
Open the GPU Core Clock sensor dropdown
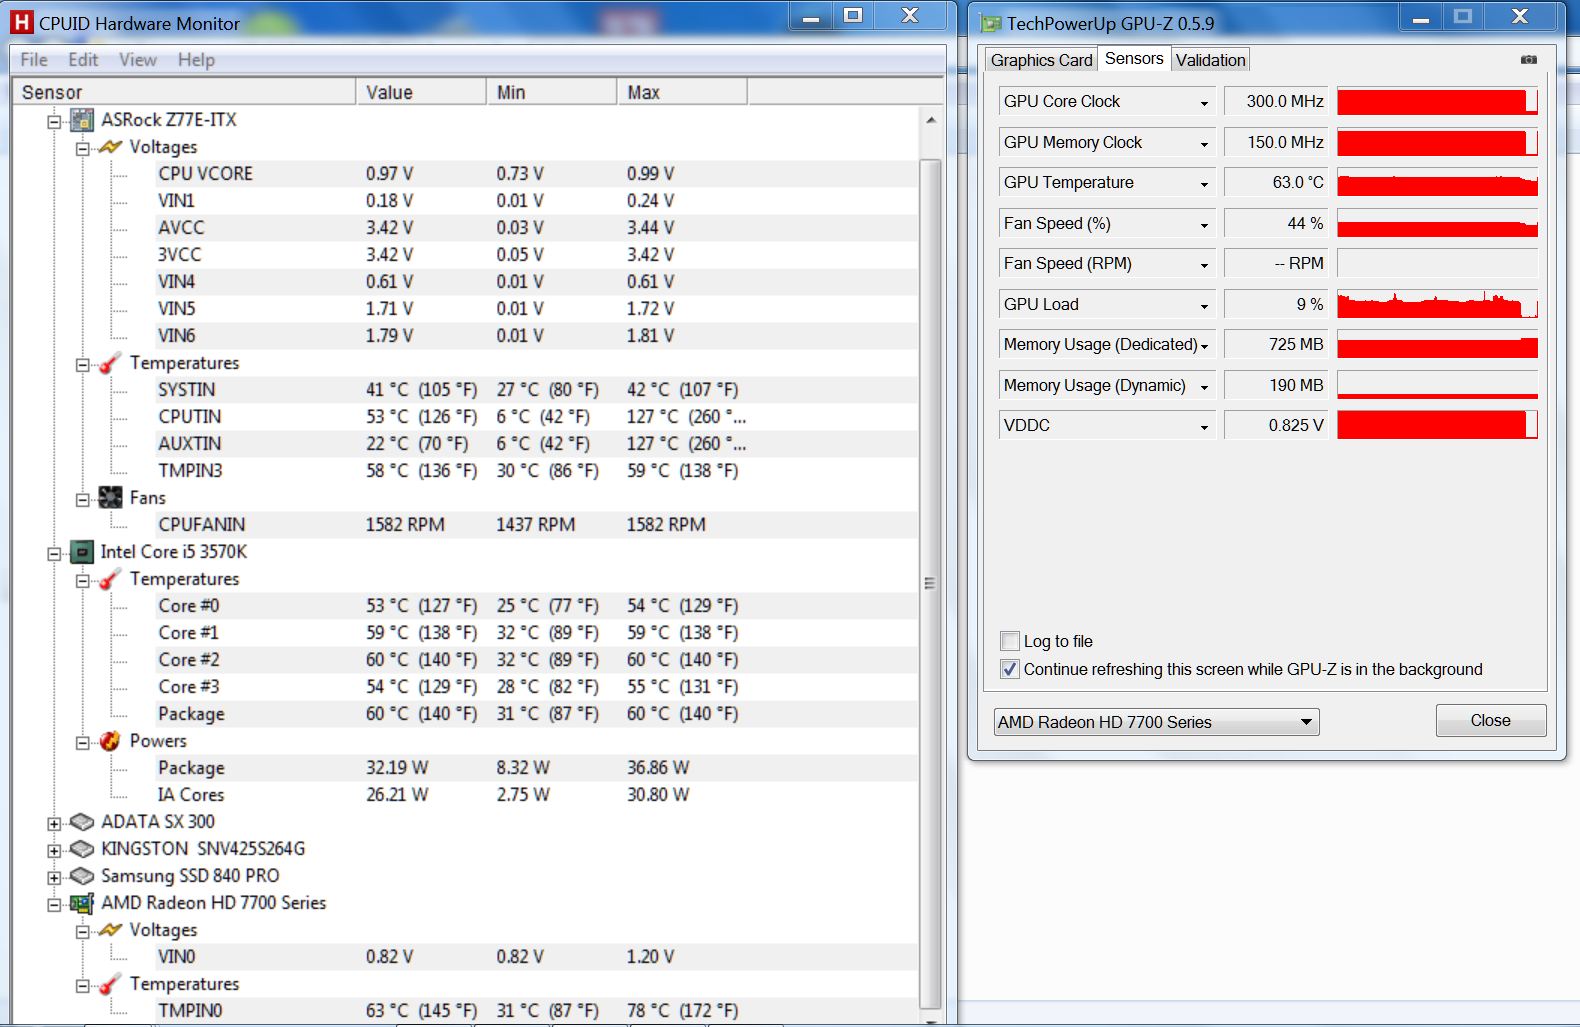(x=1204, y=102)
